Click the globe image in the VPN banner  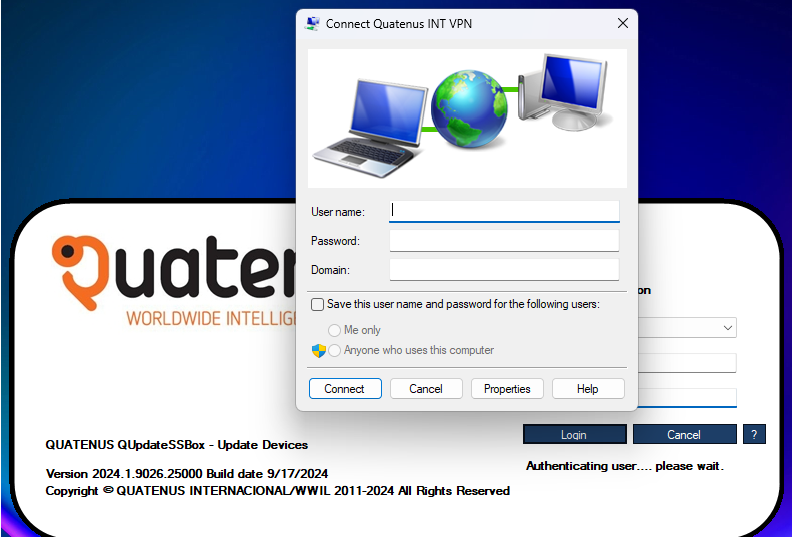pyautogui.click(x=470, y=108)
